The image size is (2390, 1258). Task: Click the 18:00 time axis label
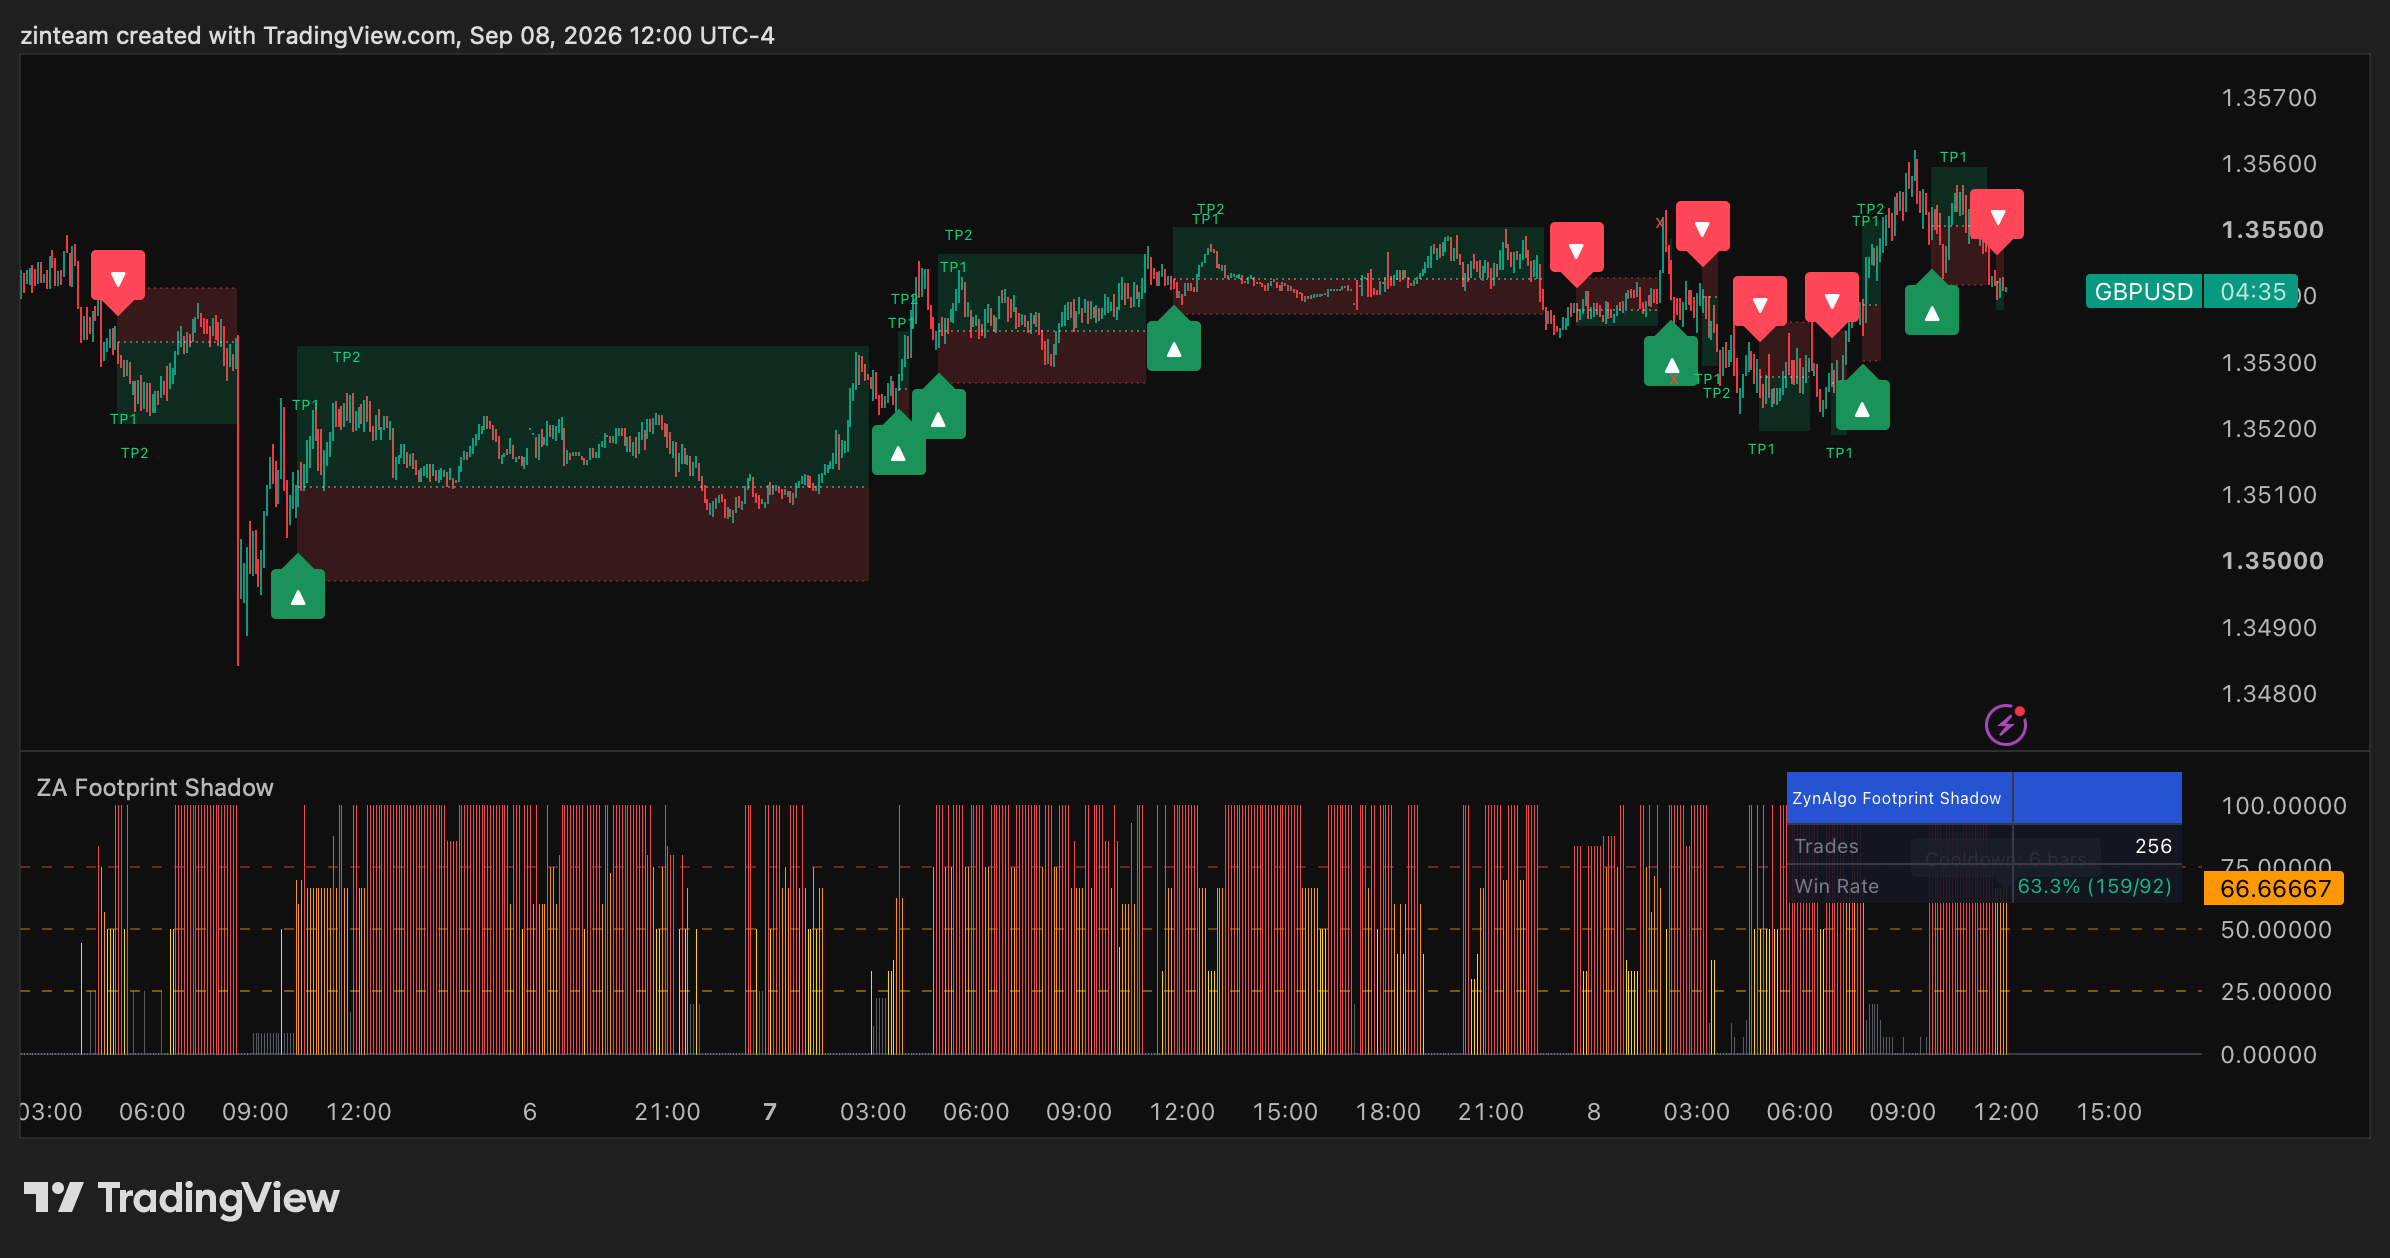[x=1388, y=1112]
